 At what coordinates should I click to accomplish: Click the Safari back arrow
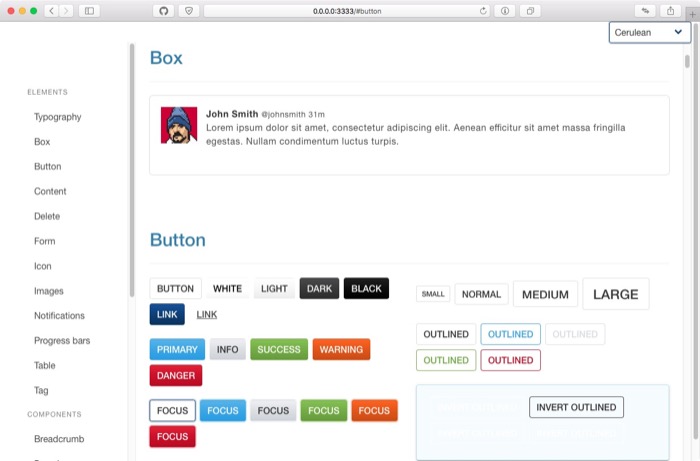pos(50,11)
